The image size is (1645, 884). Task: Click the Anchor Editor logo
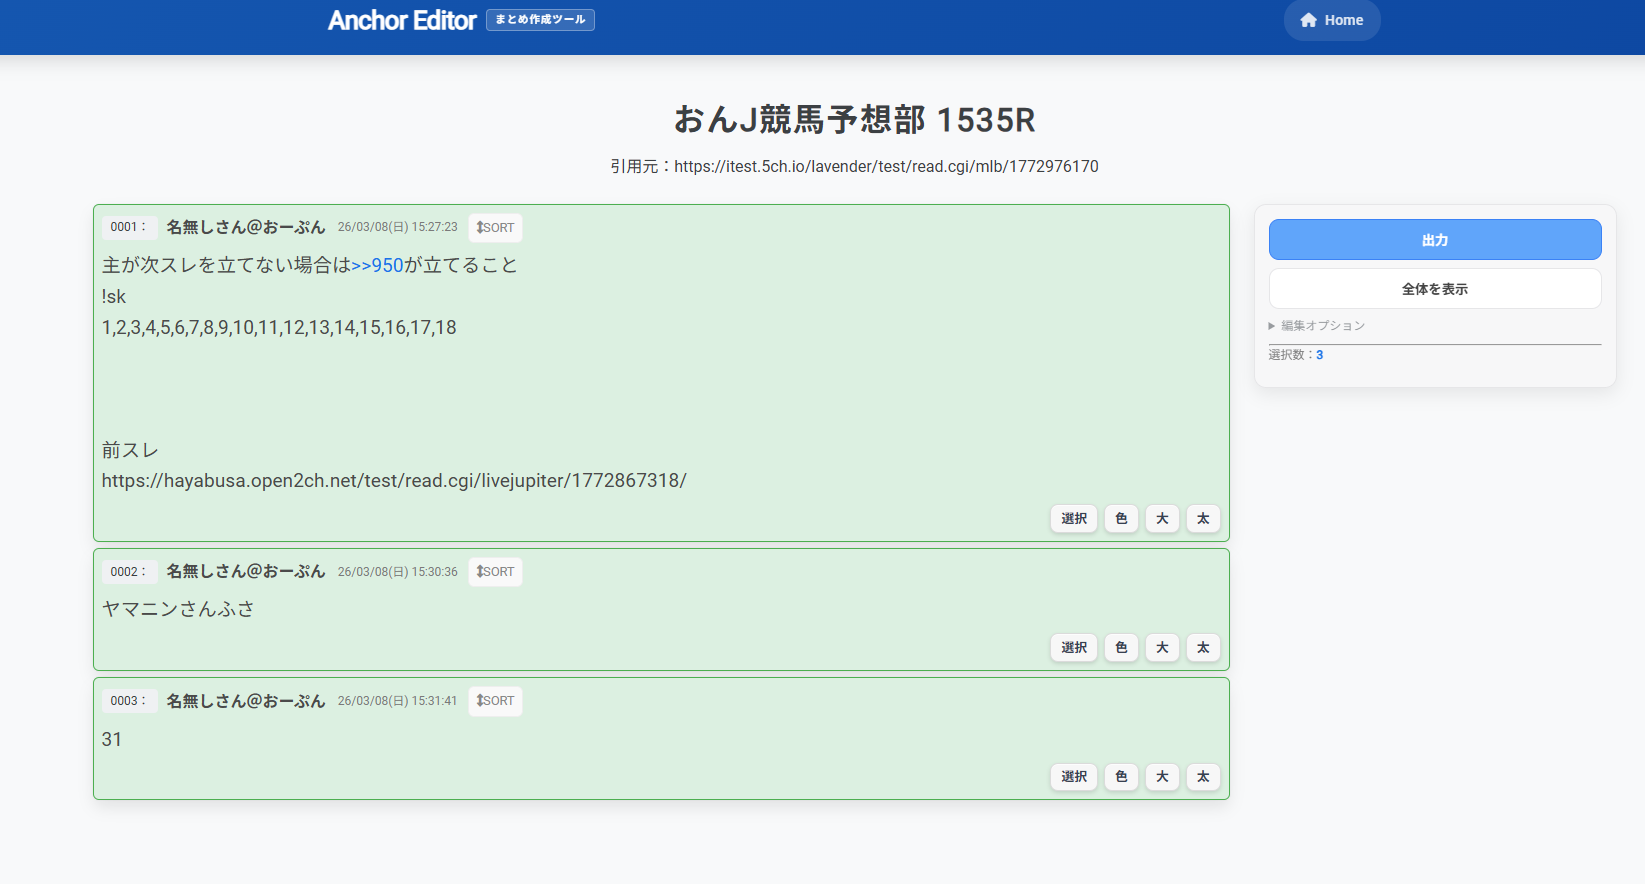point(402,21)
